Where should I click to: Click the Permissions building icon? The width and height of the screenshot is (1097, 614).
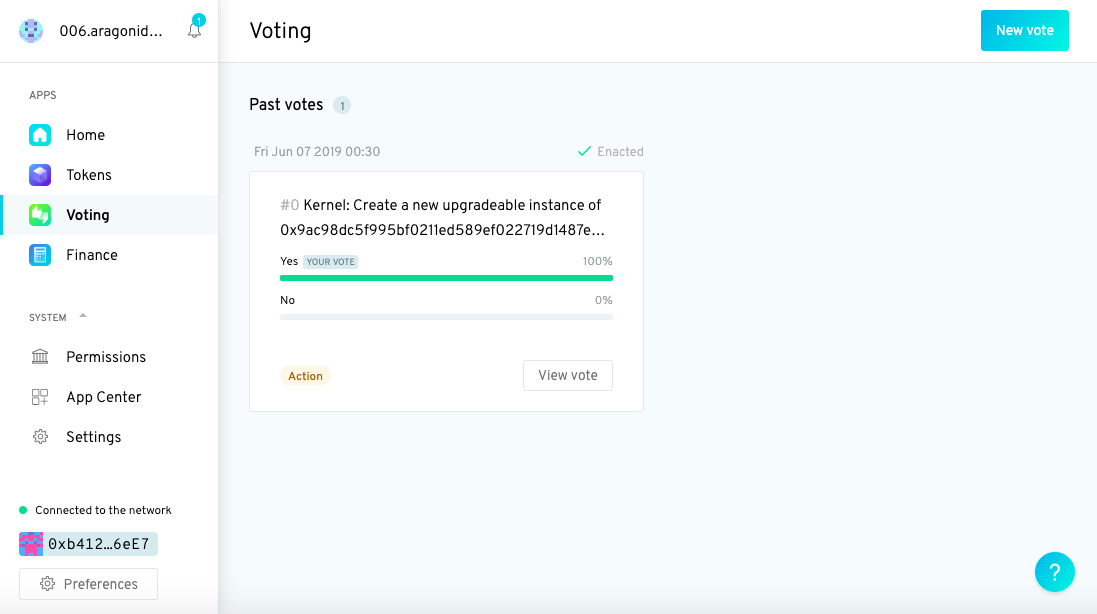(x=40, y=357)
